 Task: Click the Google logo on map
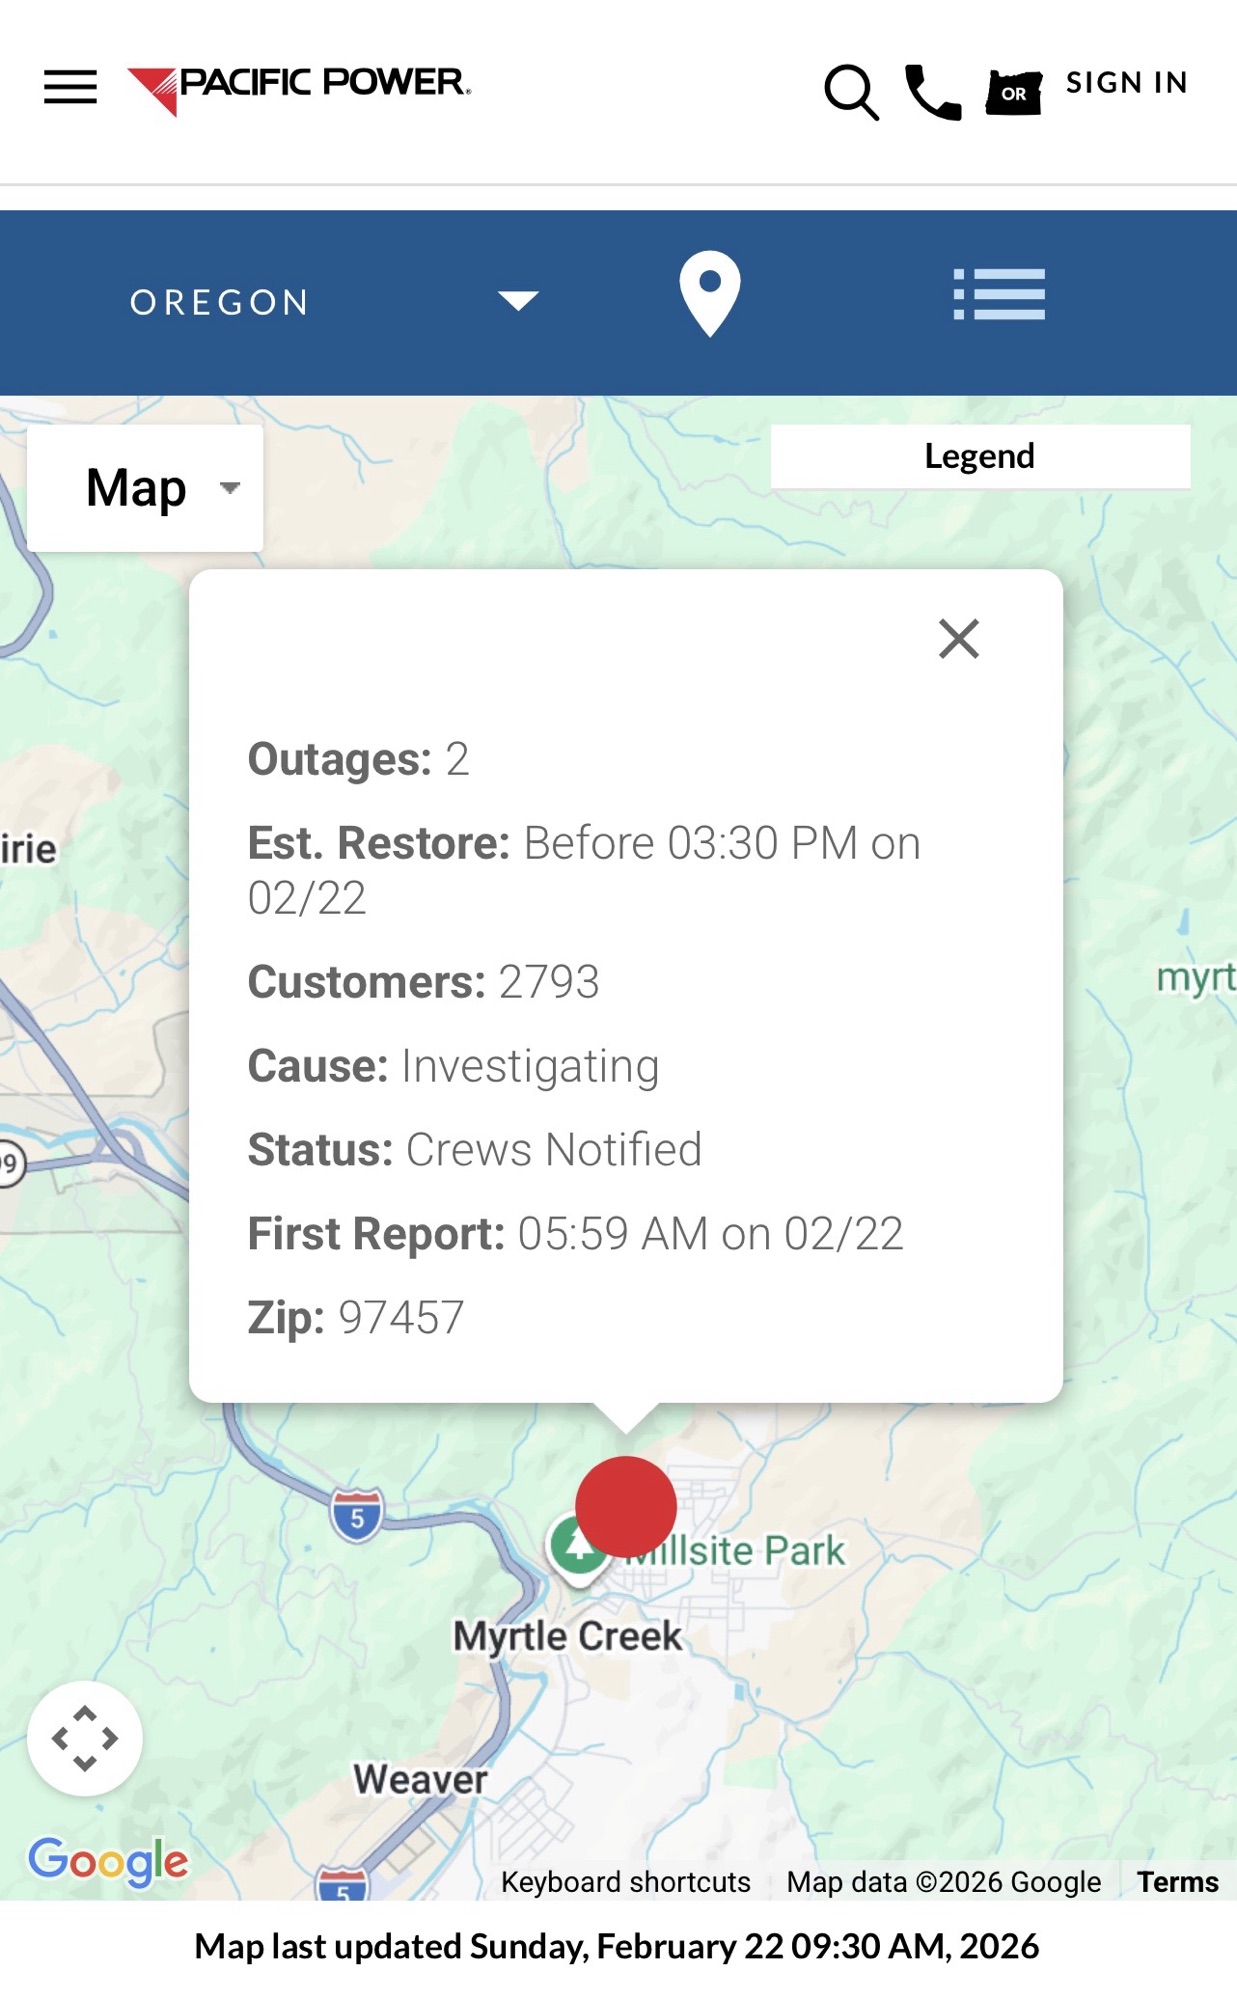[108, 1861]
